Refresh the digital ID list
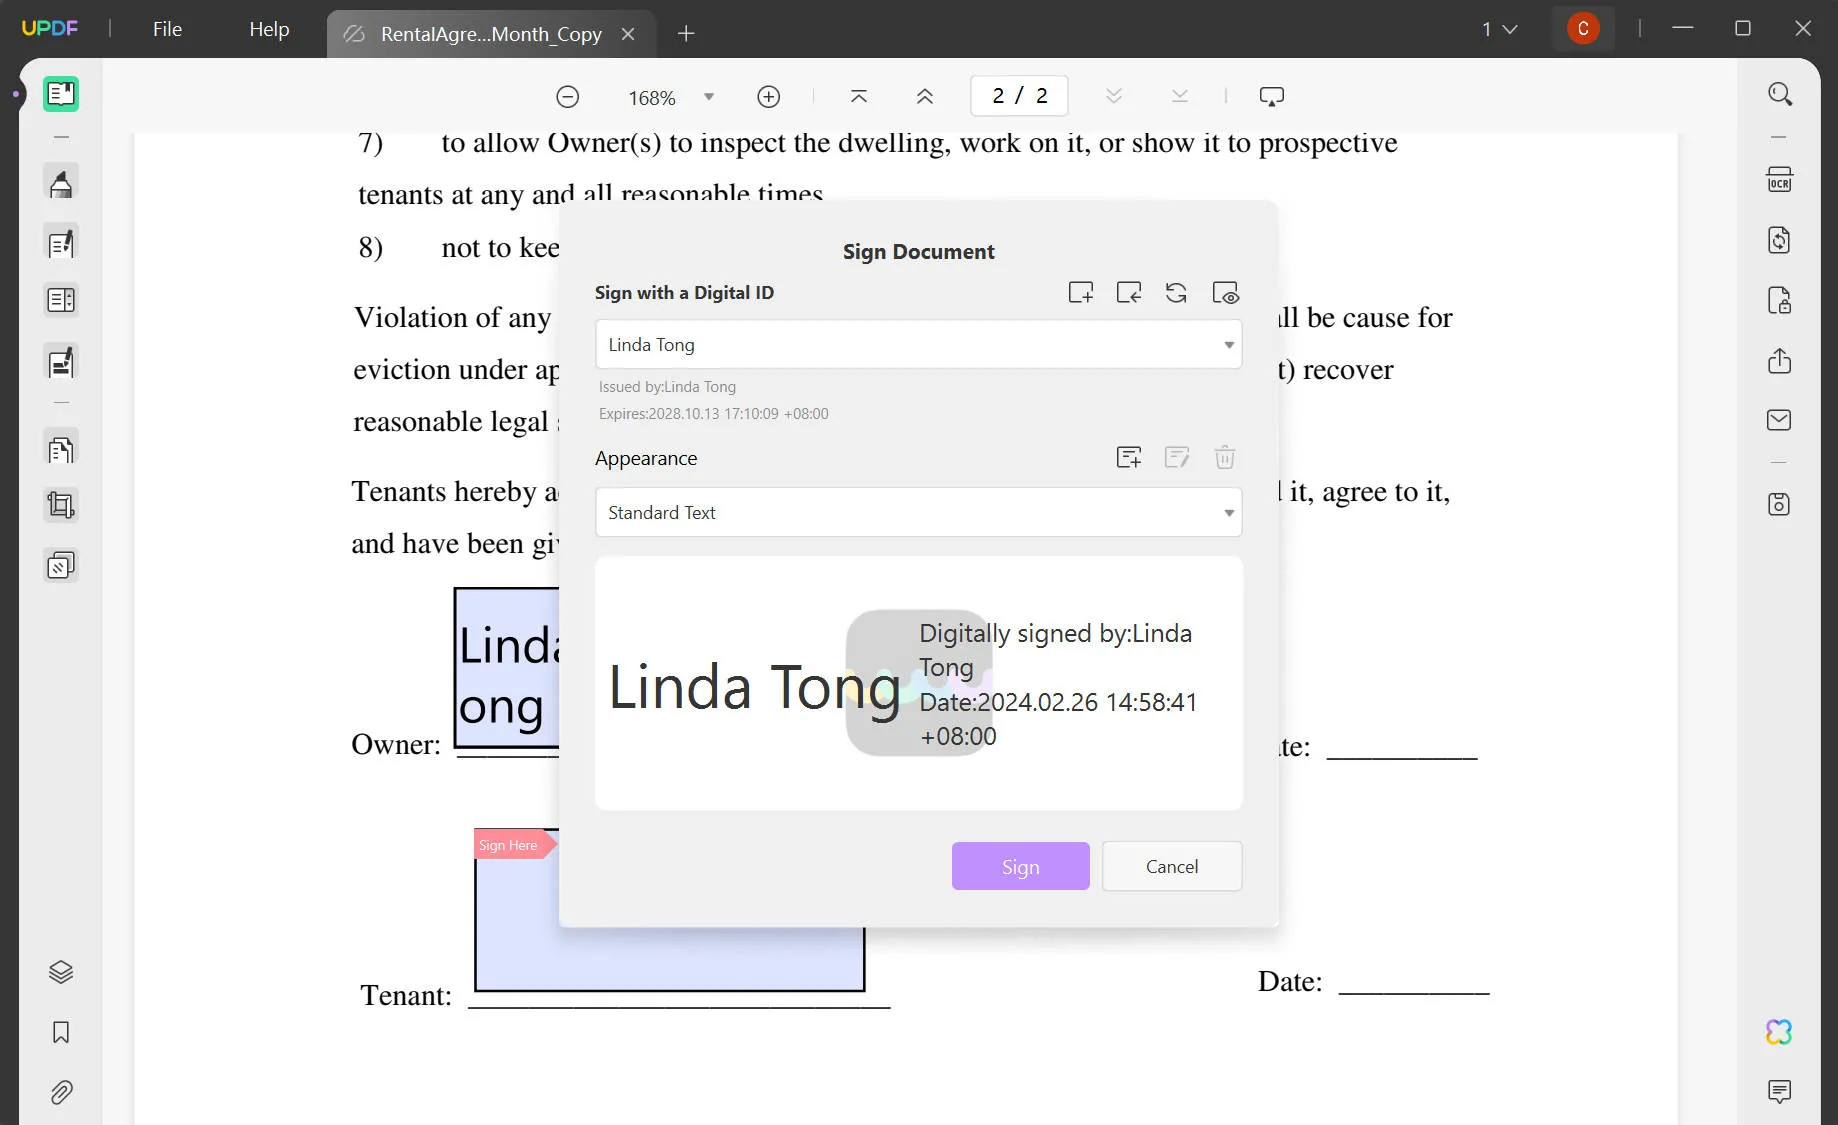The width and height of the screenshot is (1838, 1125). pos(1176,293)
